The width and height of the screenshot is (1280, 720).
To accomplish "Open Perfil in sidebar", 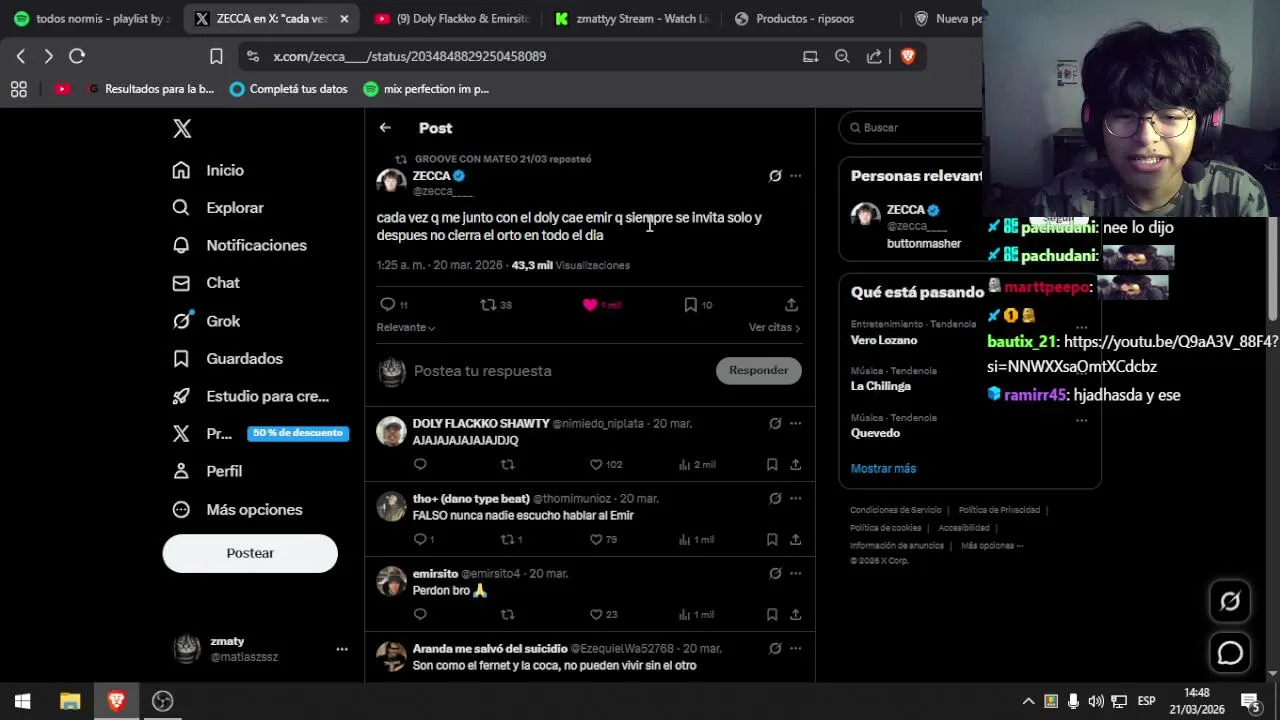I will (207, 471).
